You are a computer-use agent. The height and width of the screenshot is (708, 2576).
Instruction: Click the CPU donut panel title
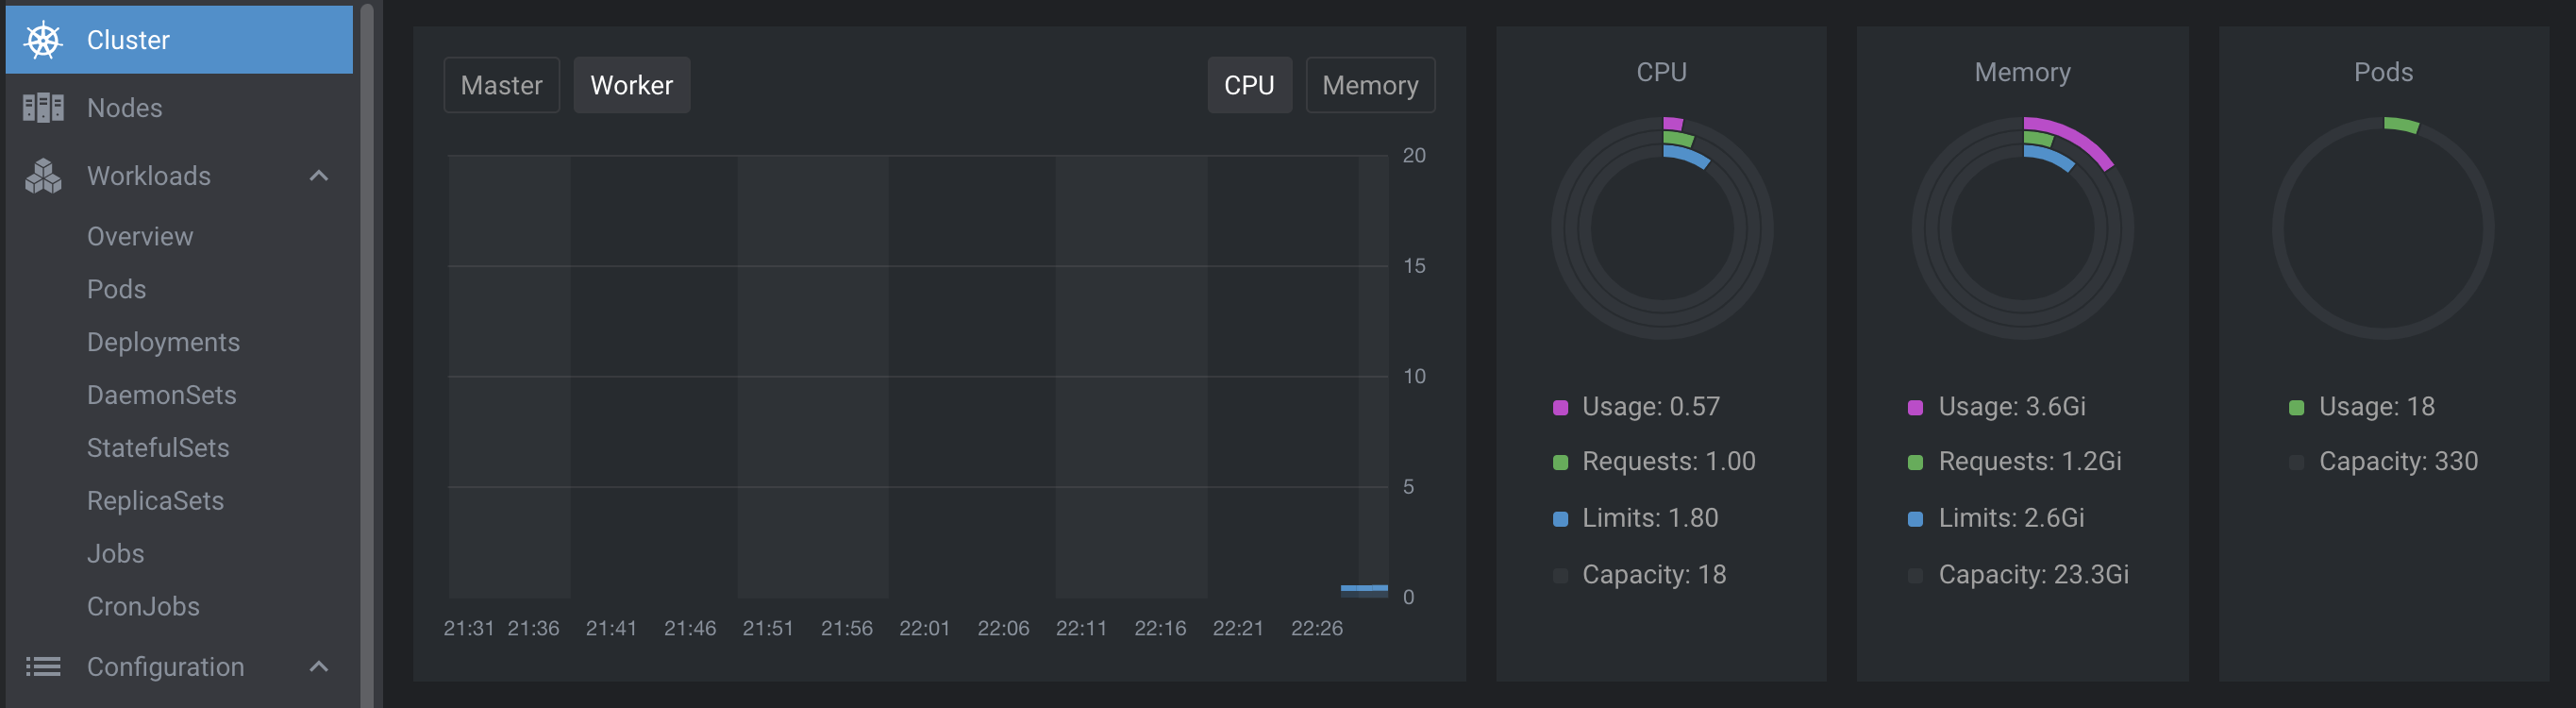point(1661,72)
